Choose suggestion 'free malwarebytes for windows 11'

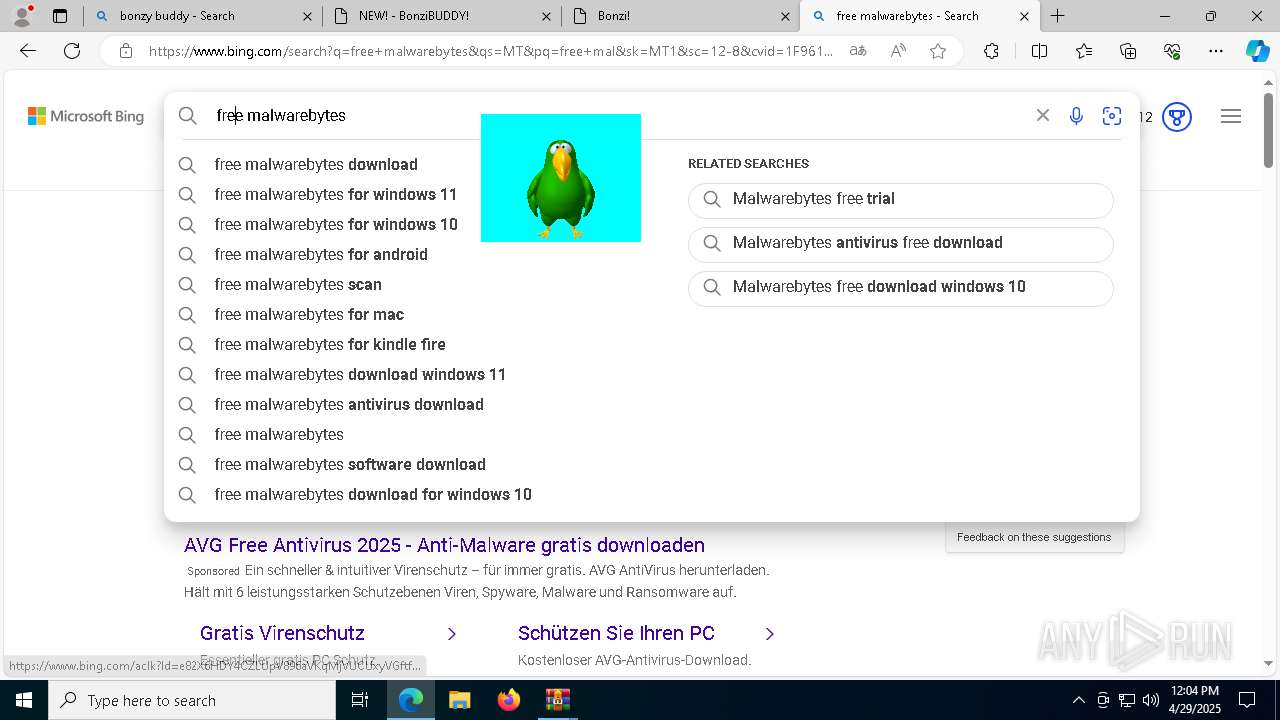point(335,194)
